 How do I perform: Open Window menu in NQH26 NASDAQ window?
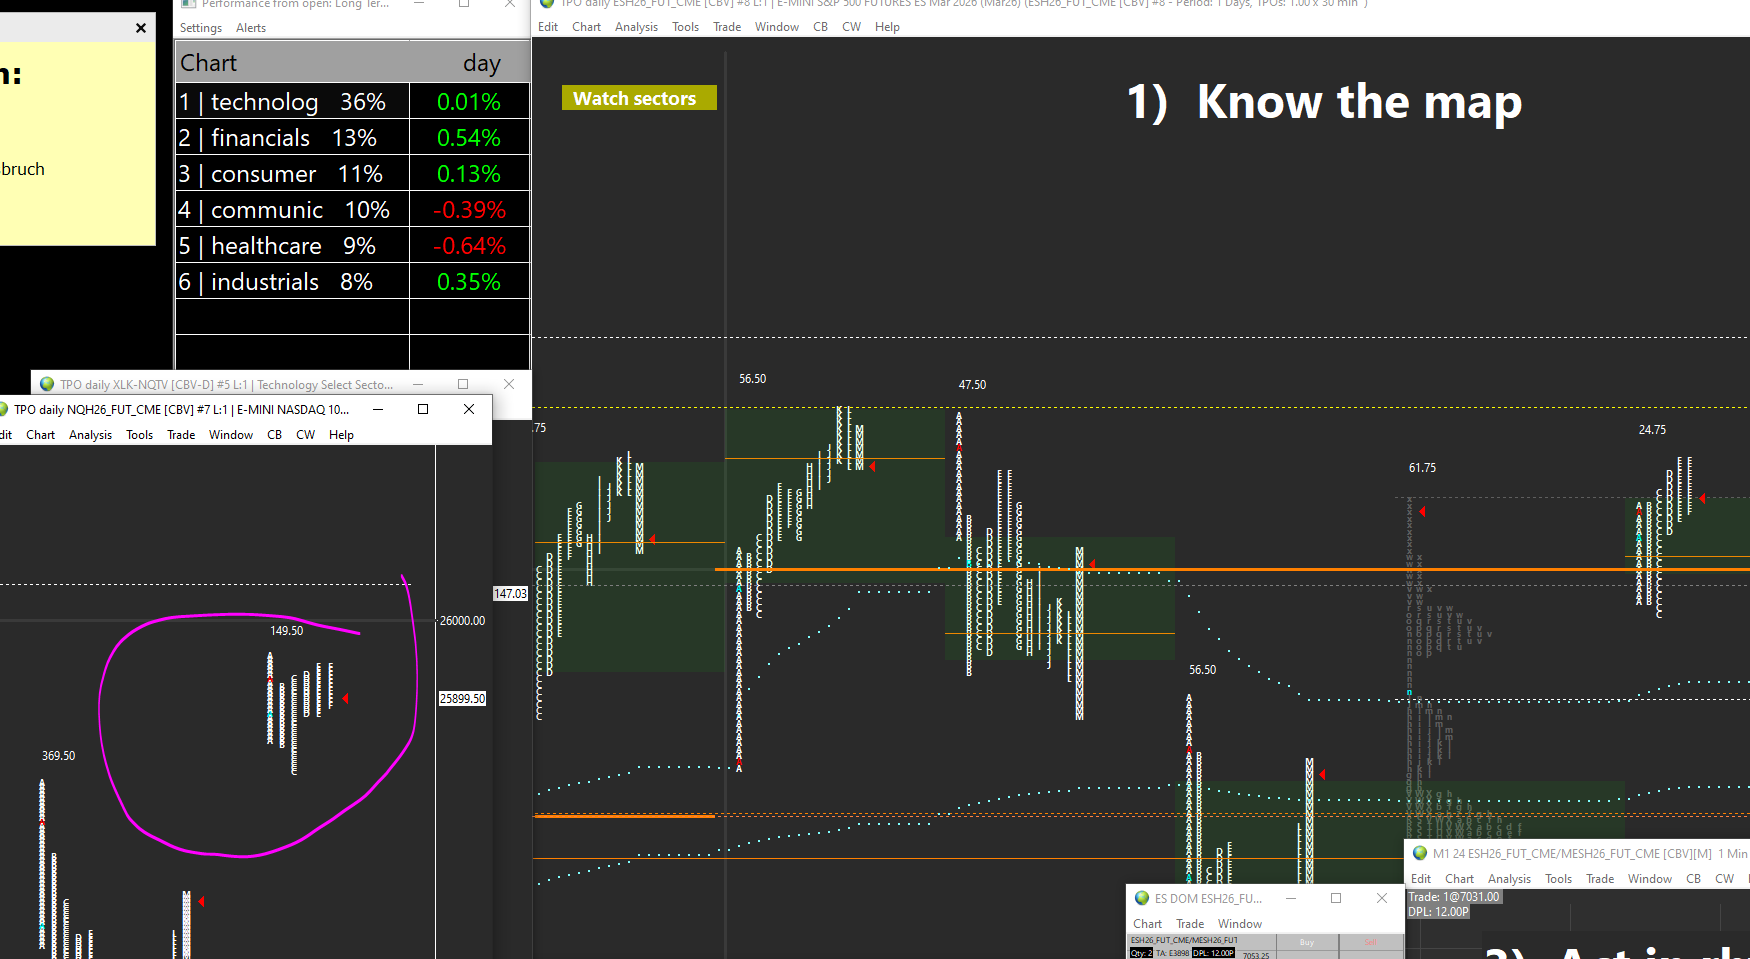[x=231, y=435]
